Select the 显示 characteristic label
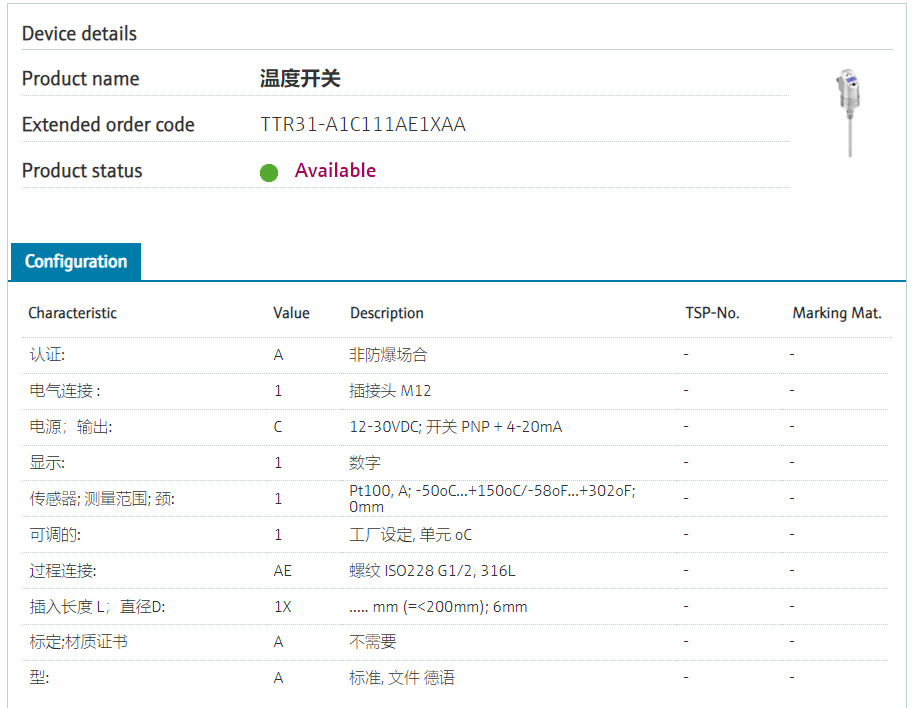The image size is (916, 708). [x=47, y=463]
